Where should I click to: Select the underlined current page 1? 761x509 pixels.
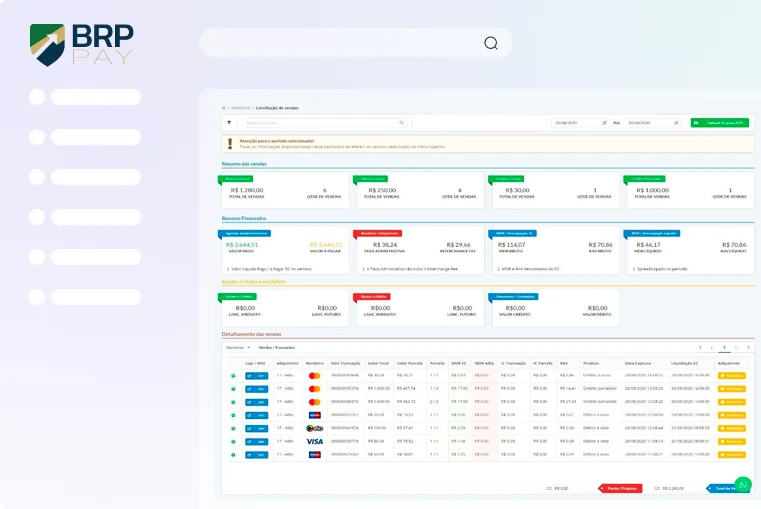(724, 347)
